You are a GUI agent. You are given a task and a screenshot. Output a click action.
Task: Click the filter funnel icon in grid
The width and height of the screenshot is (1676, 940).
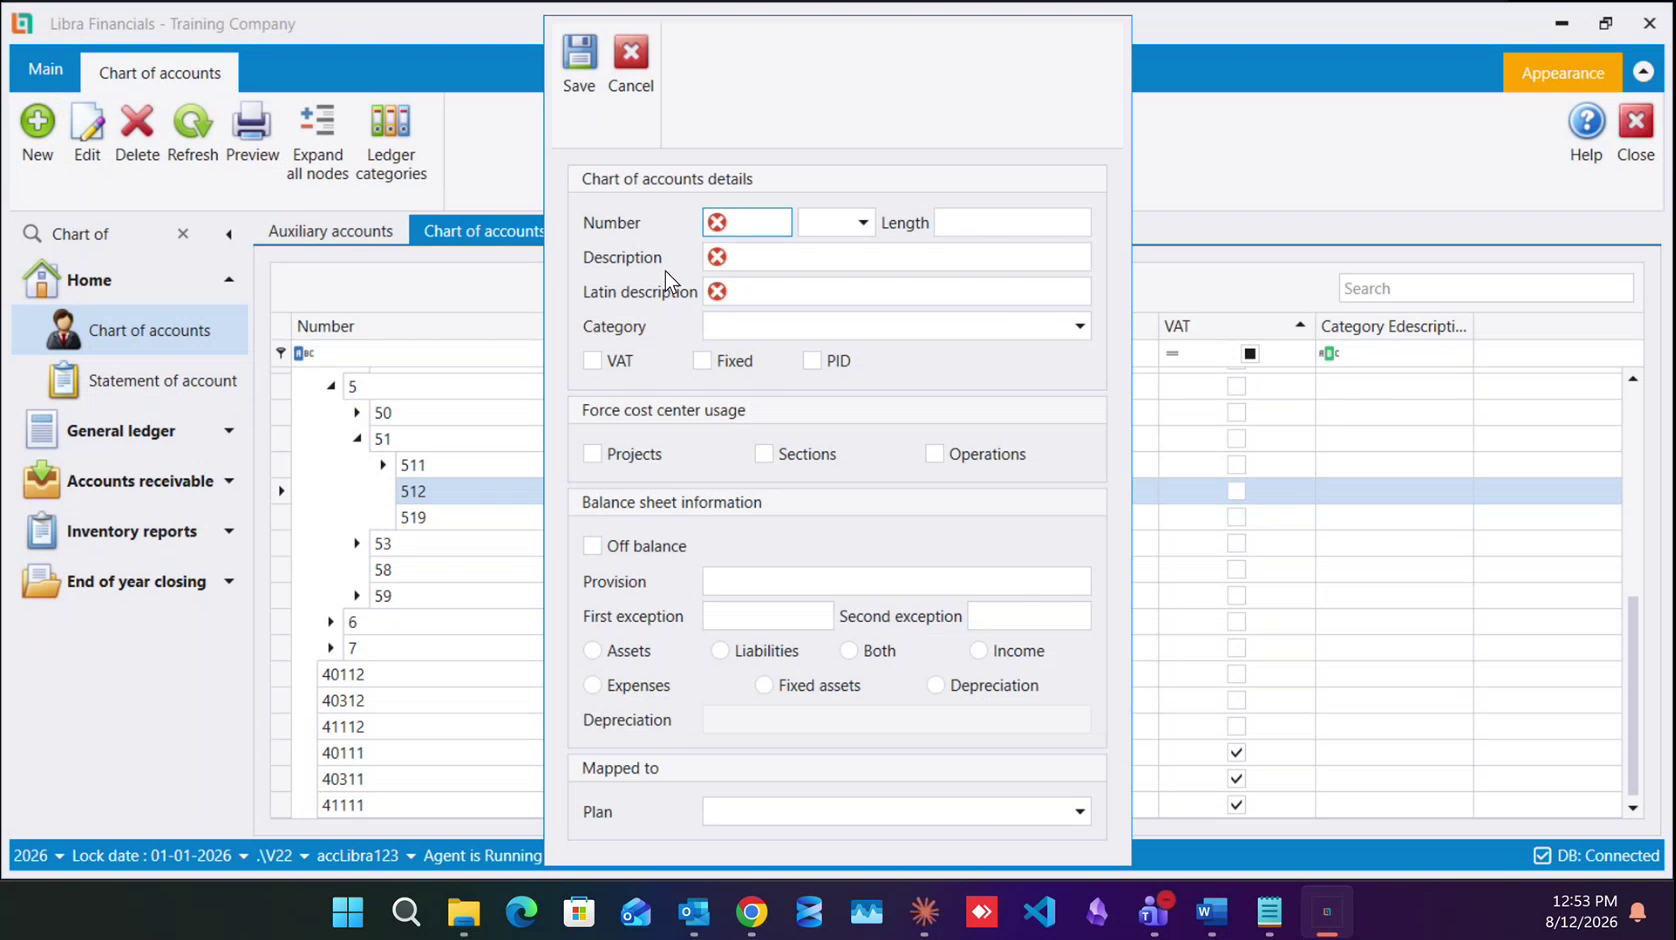(281, 353)
